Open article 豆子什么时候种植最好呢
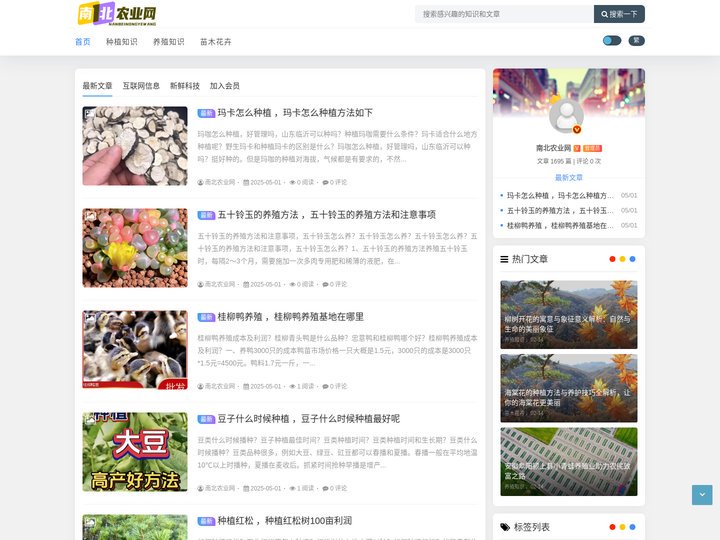The height and width of the screenshot is (540, 720). 309,419
